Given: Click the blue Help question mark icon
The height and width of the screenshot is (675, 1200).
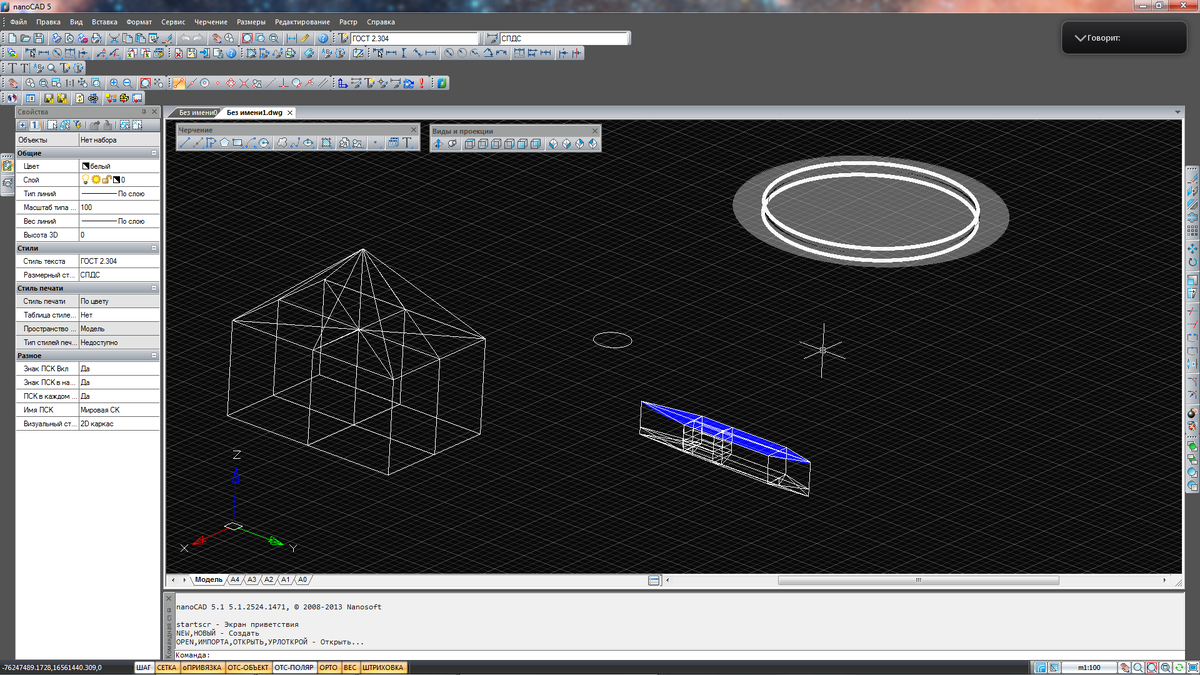Looking at the screenshot, I should [323, 38].
